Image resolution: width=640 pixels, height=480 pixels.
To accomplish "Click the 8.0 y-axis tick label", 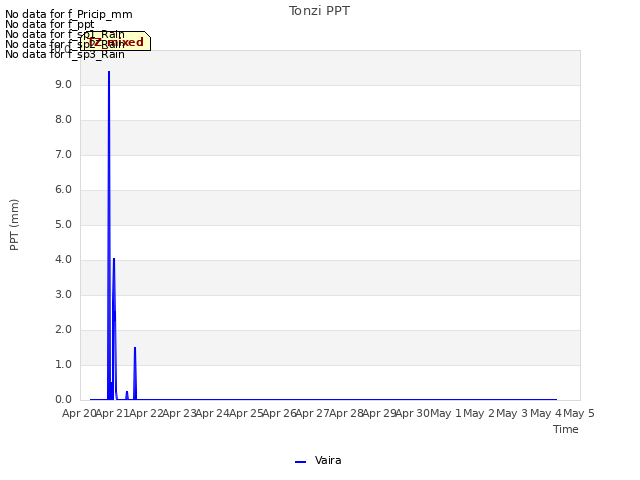I will tap(63, 120).
